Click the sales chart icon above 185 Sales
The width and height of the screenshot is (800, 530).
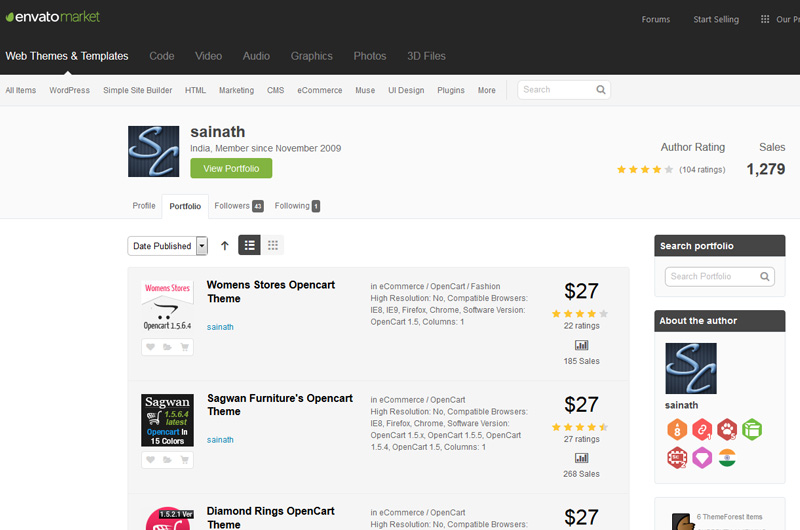[x=582, y=345]
